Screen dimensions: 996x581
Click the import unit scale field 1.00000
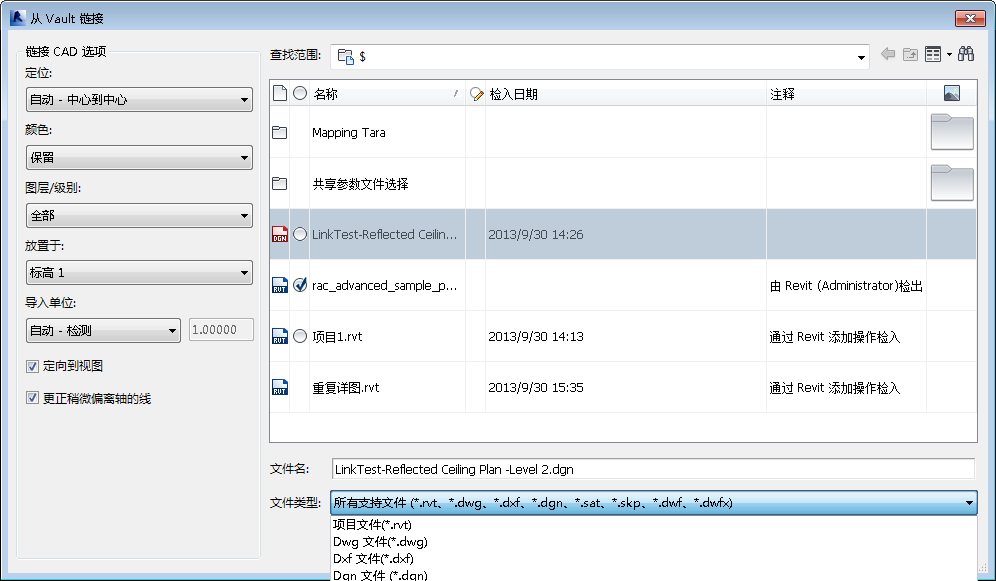pyautogui.click(x=221, y=330)
